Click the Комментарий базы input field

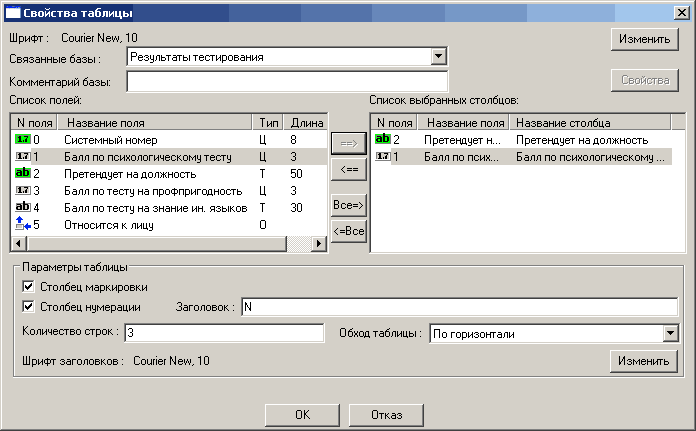click(x=287, y=82)
